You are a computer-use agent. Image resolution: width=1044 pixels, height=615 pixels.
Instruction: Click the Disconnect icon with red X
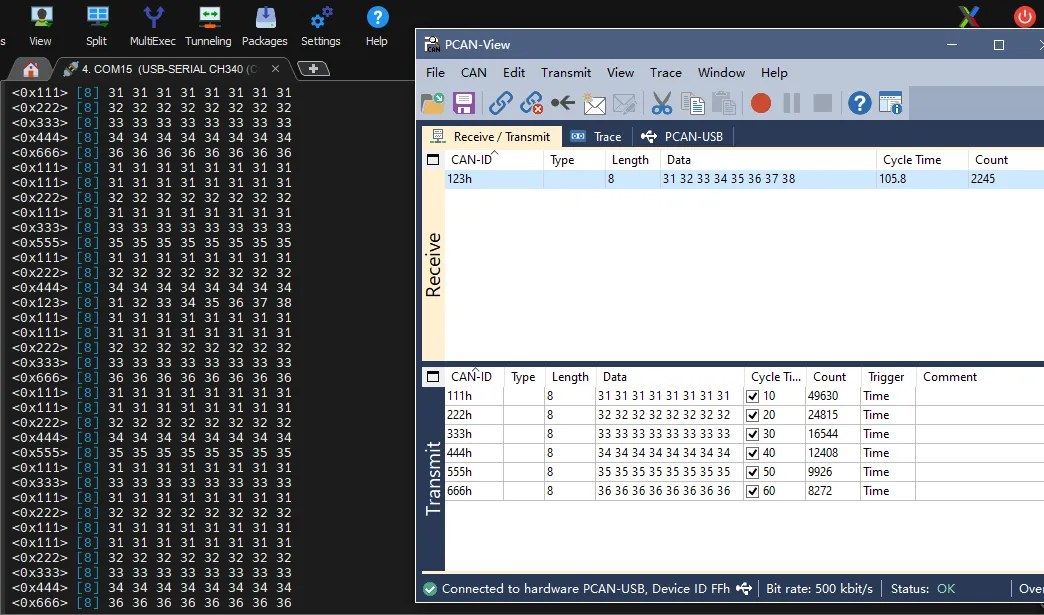click(532, 103)
